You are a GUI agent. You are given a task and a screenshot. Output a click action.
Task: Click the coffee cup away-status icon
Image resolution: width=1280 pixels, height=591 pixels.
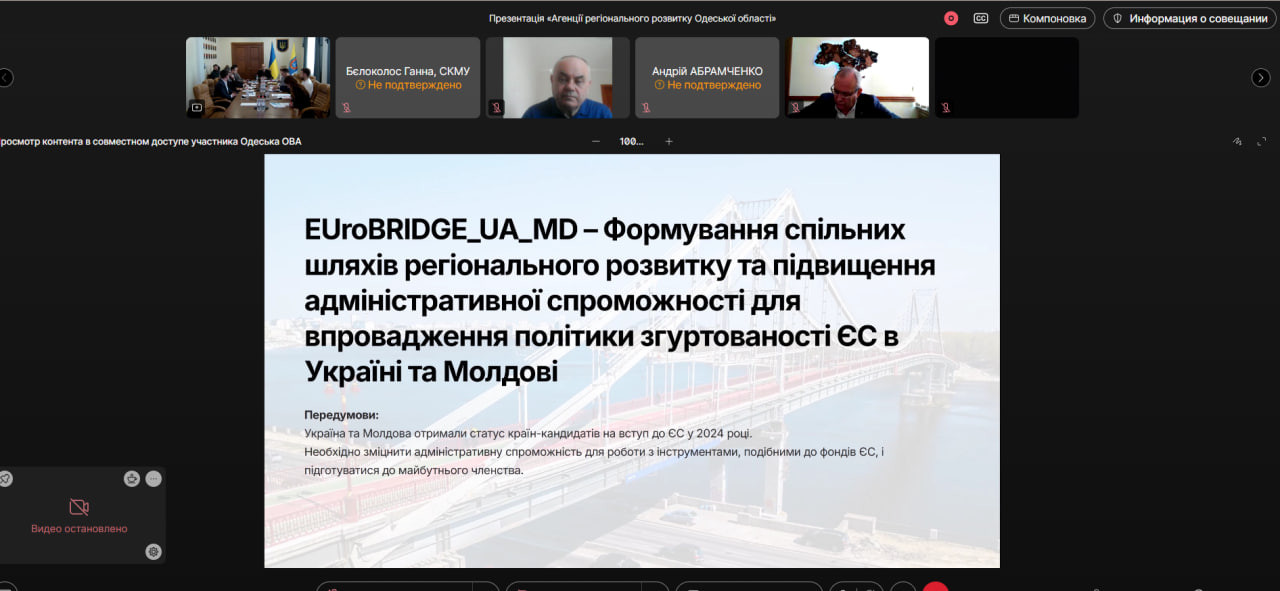tap(132, 479)
